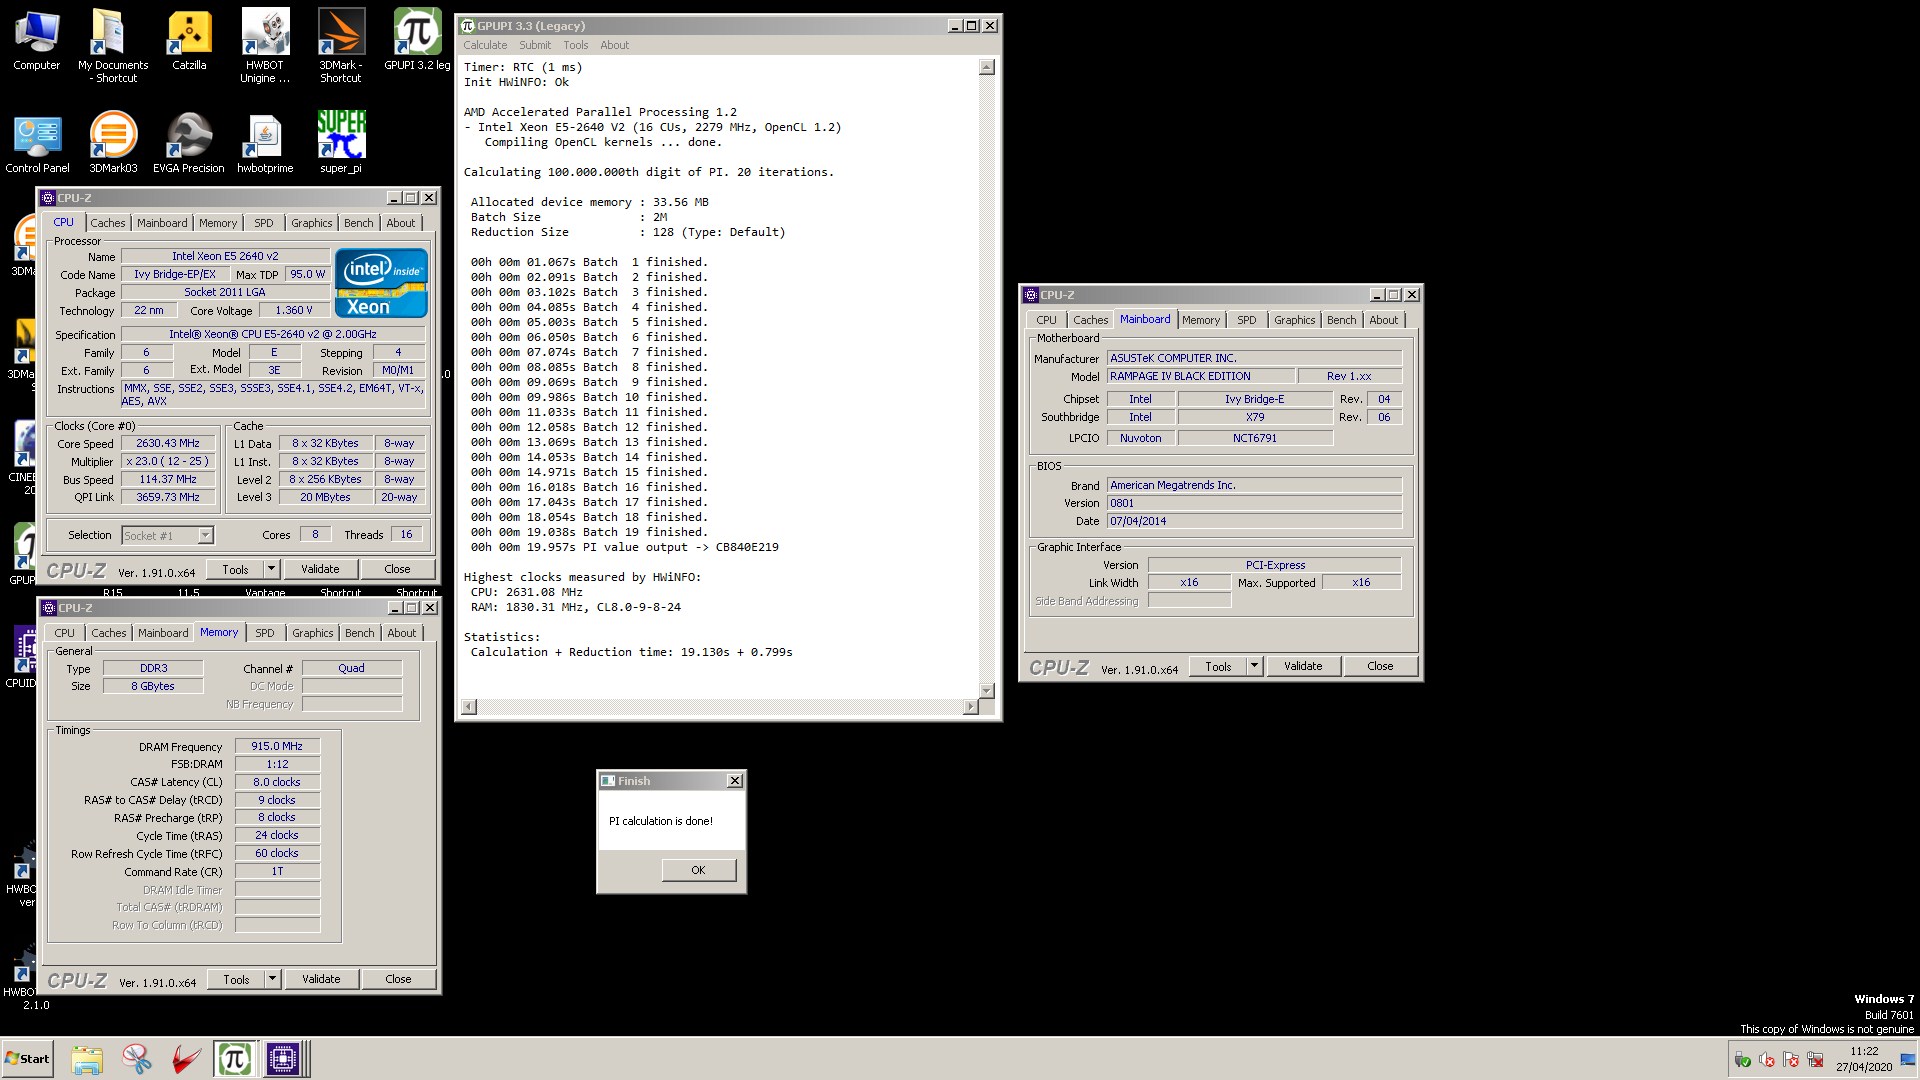Viewport: 1920px width, 1080px height.
Task: Open the Submit menu in GPUPI
Action: coord(535,45)
